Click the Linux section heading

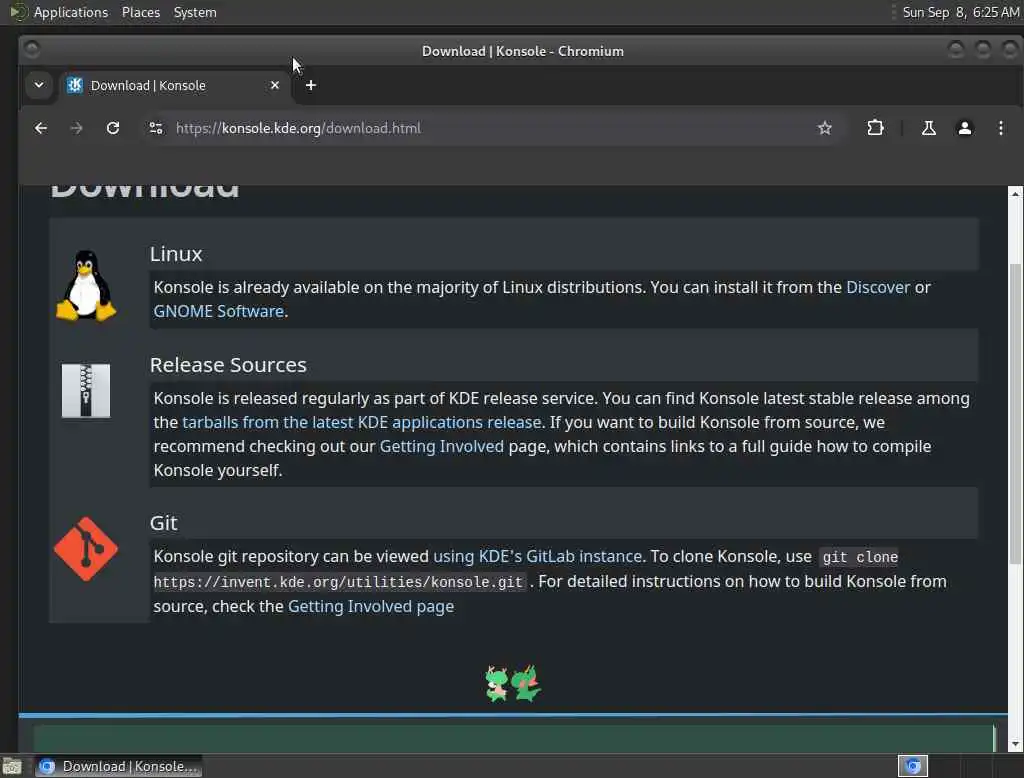pyautogui.click(x=176, y=254)
